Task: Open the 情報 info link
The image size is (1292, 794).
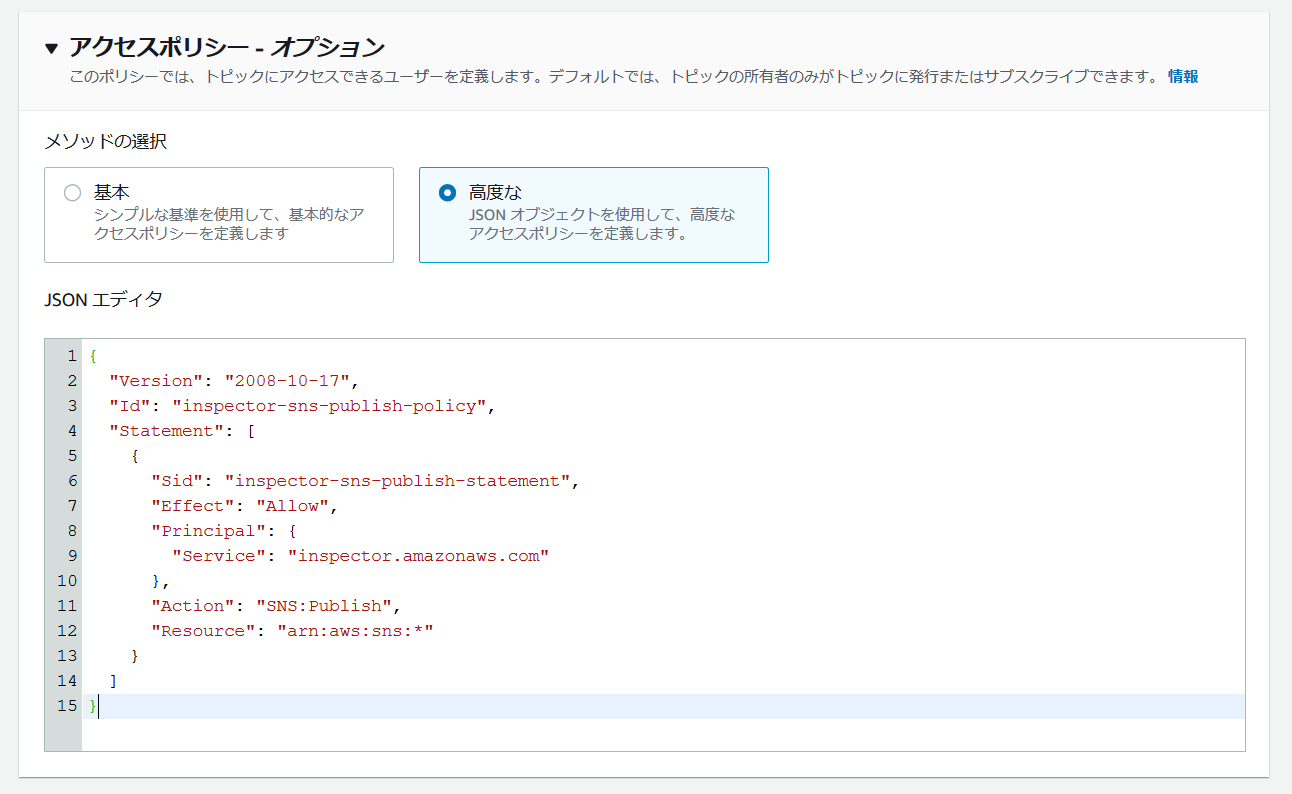Action: (x=1183, y=76)
